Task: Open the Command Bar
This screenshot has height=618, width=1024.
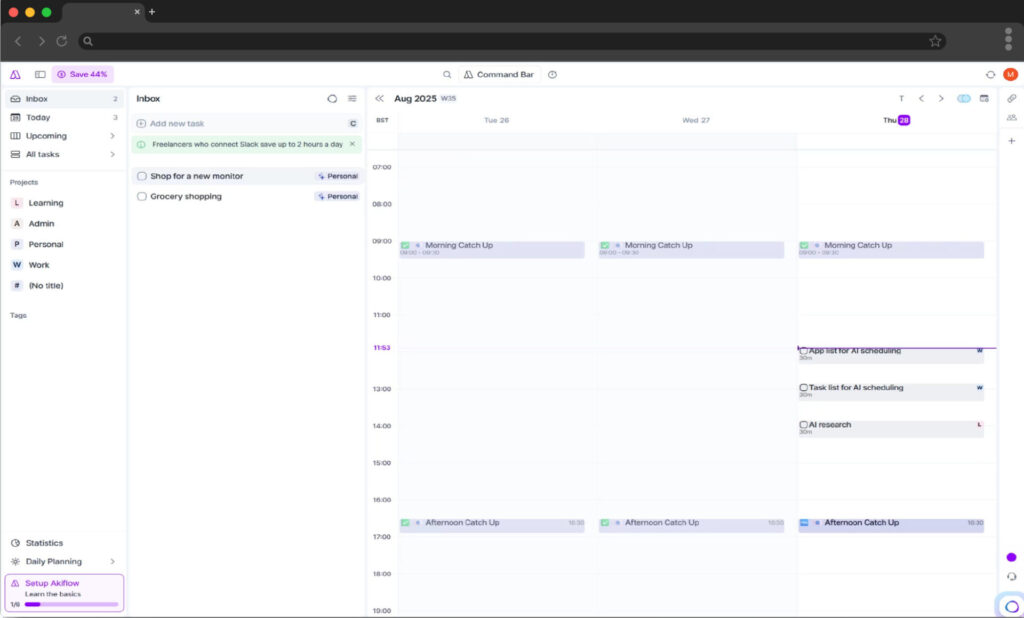Action: point(499,74)
